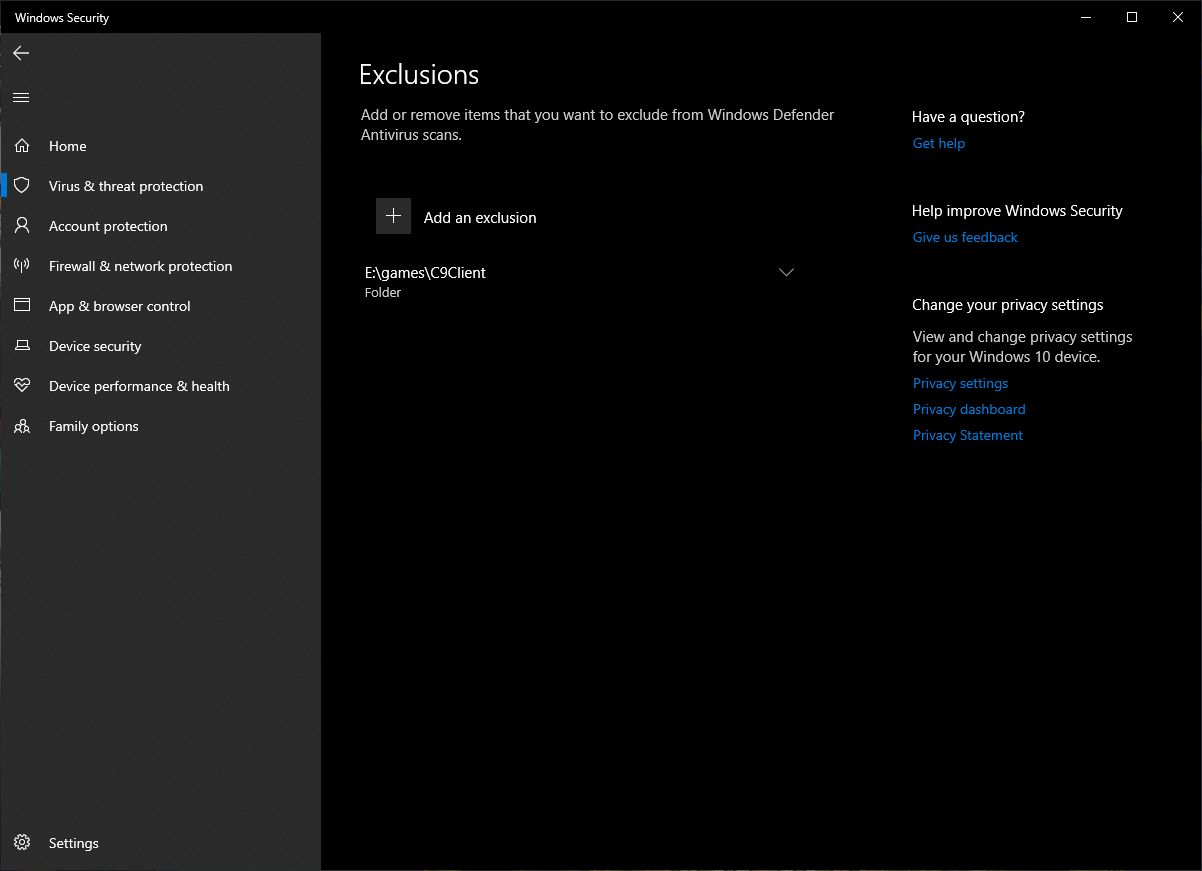
Task: Click the plus icon to add exclusion
Action: [393, 216]
